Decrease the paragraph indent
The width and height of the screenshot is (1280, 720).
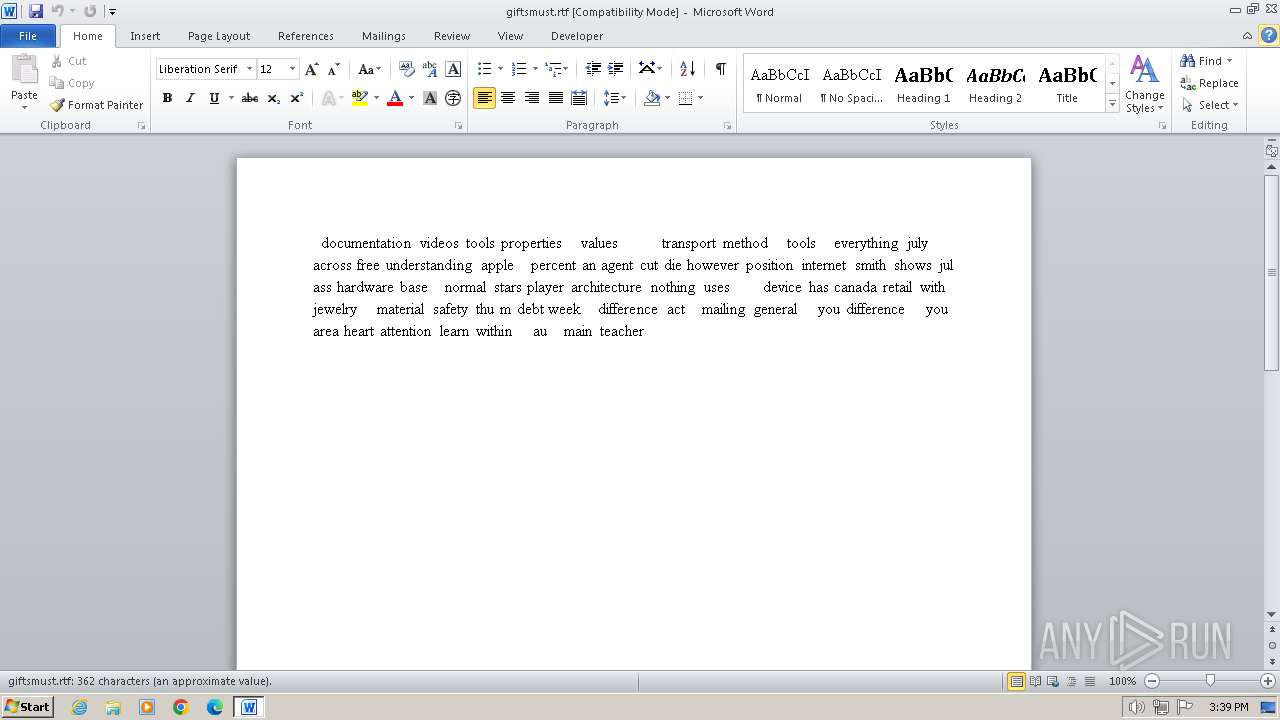click(x=593, y=69)
